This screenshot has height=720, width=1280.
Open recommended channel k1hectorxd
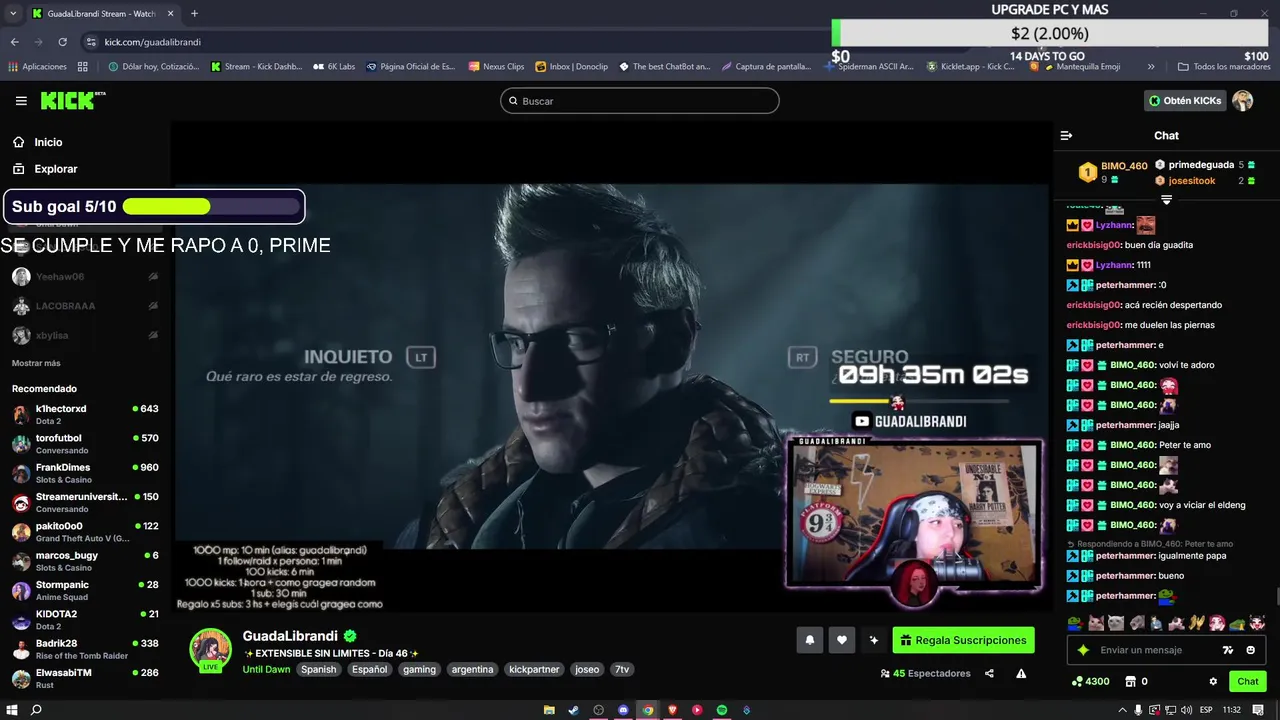[85, 414]
